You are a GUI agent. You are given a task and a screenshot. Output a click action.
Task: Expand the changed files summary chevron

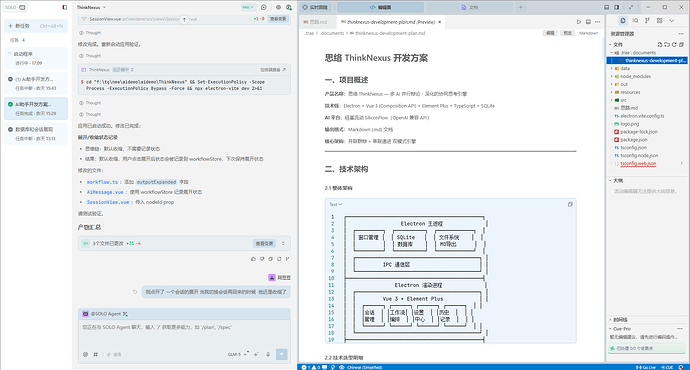[283, 243]
